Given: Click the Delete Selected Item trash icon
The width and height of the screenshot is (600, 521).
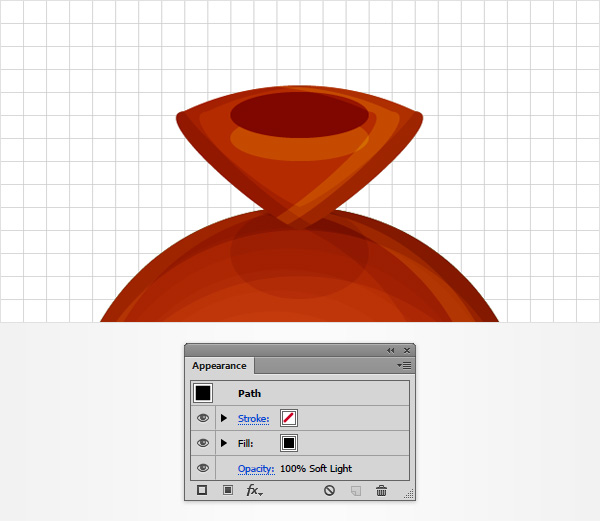Looking at the screenshot, I should click(x=382, y=490).
